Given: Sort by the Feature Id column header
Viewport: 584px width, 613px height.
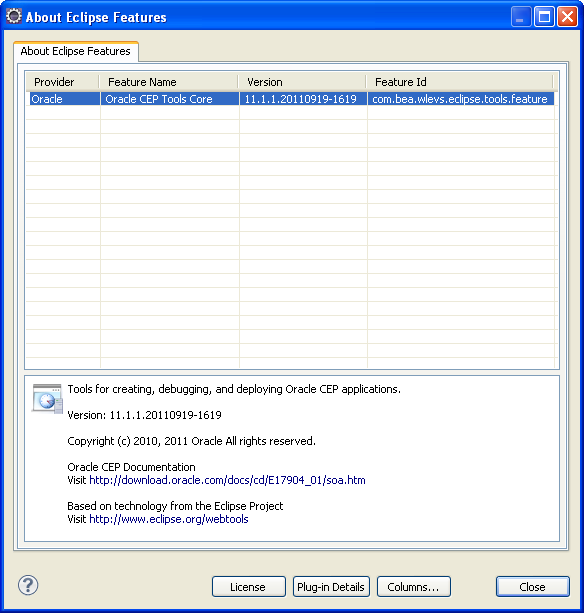Looking at the screenshot, I should click(459, 82).
